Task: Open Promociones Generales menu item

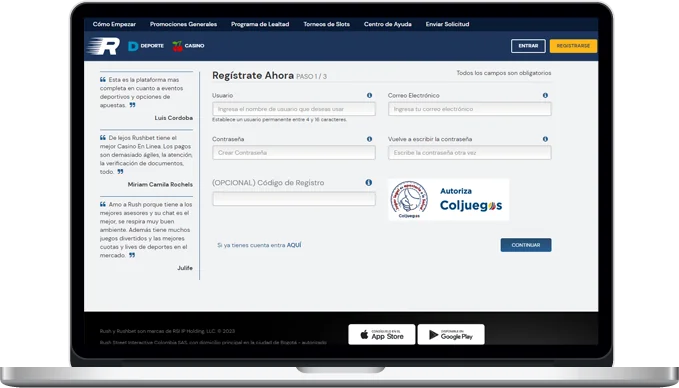Action: (184, 24)
